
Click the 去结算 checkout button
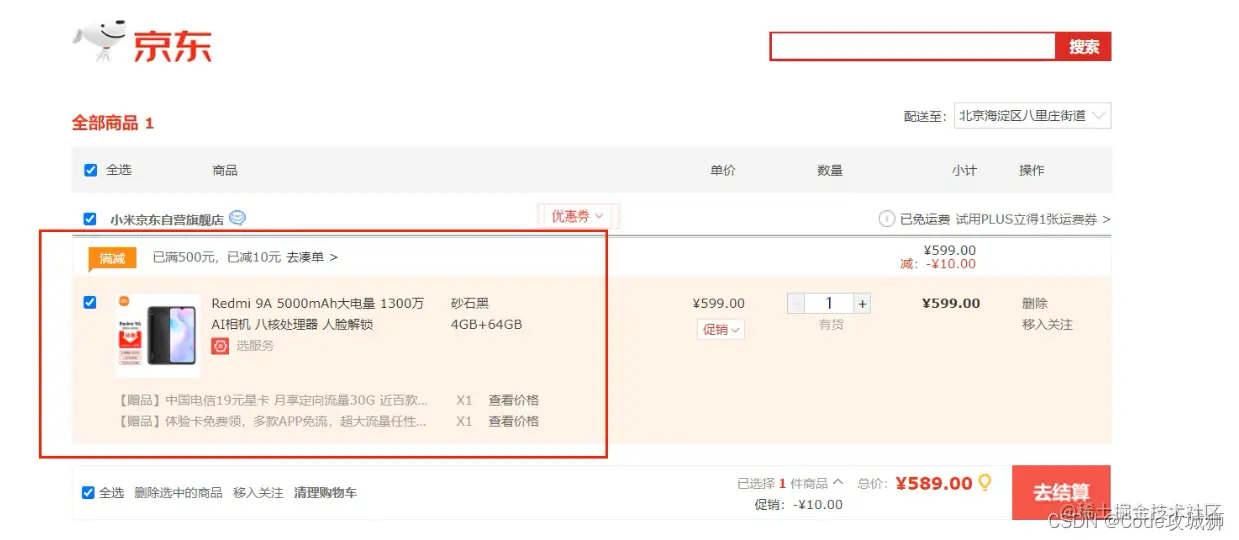pyautogui.click(x=1061, y=493)
